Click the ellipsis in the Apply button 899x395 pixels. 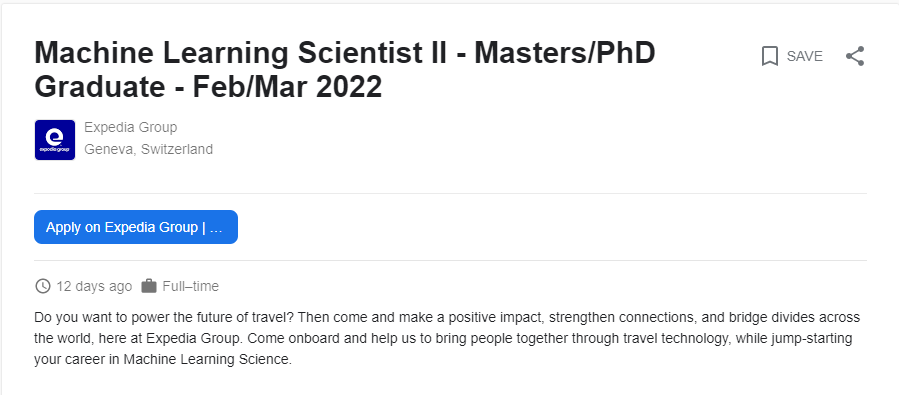pyautogui.click(x=216, y=228)
